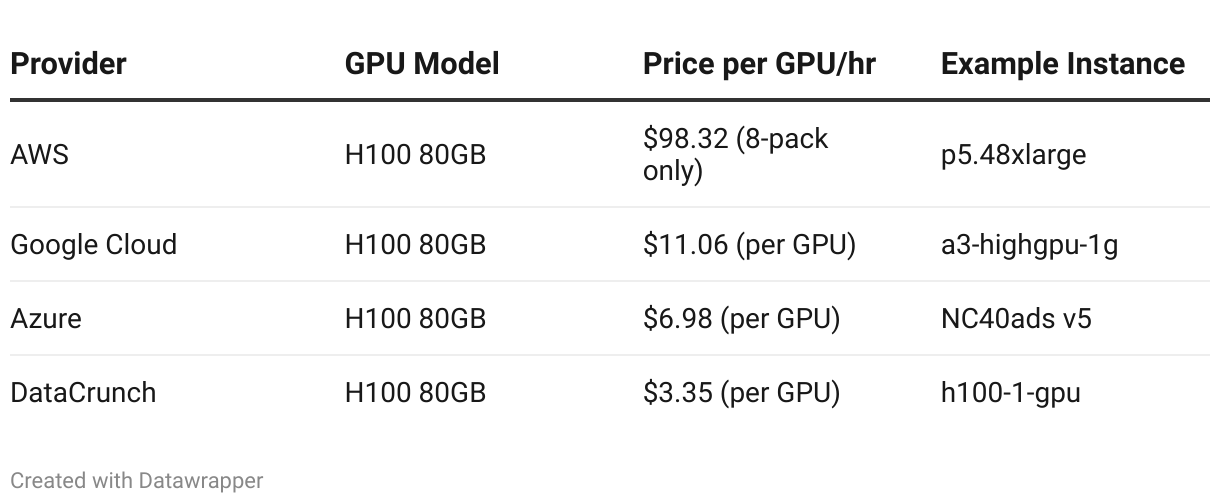Screen dimensions: 1220x504
Task: Click the $6.98 (per GPU) price
Action: (x=741, y=319)
